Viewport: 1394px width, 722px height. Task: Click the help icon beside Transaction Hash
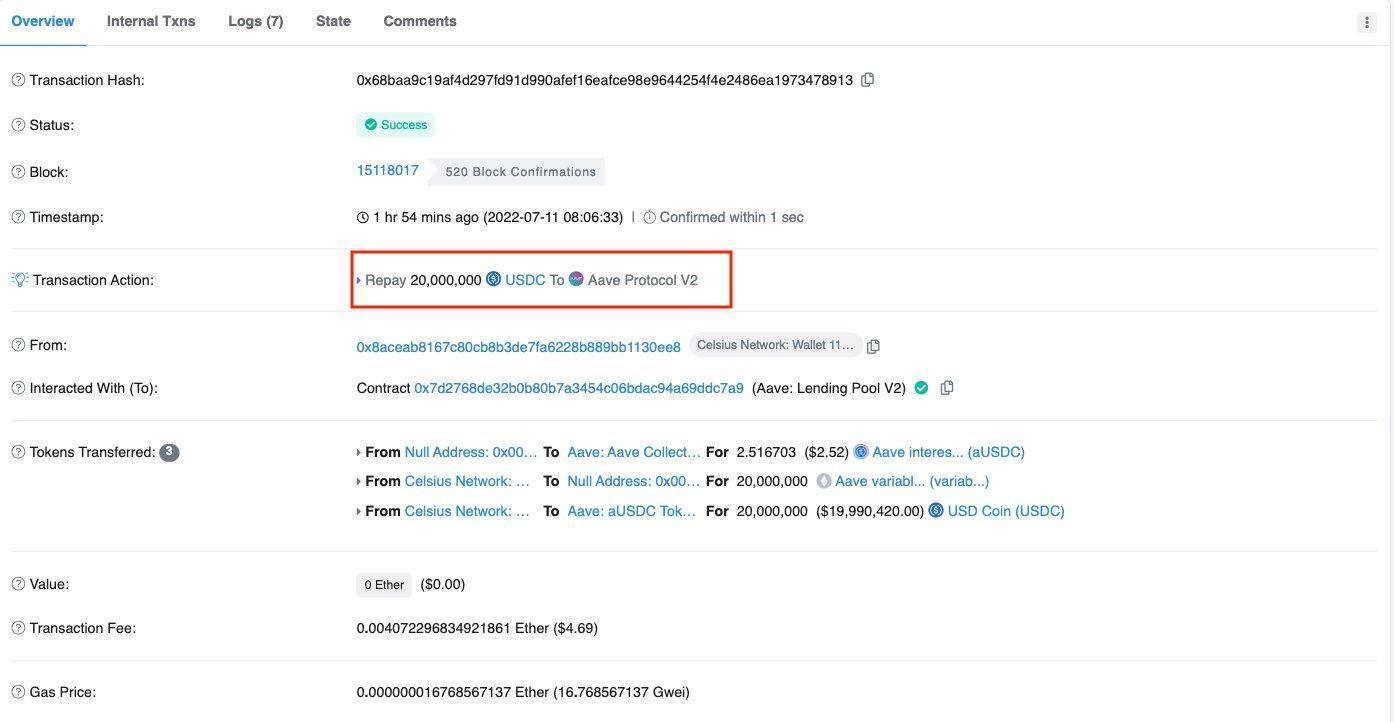pyautogui.click(x=18, y=80)
